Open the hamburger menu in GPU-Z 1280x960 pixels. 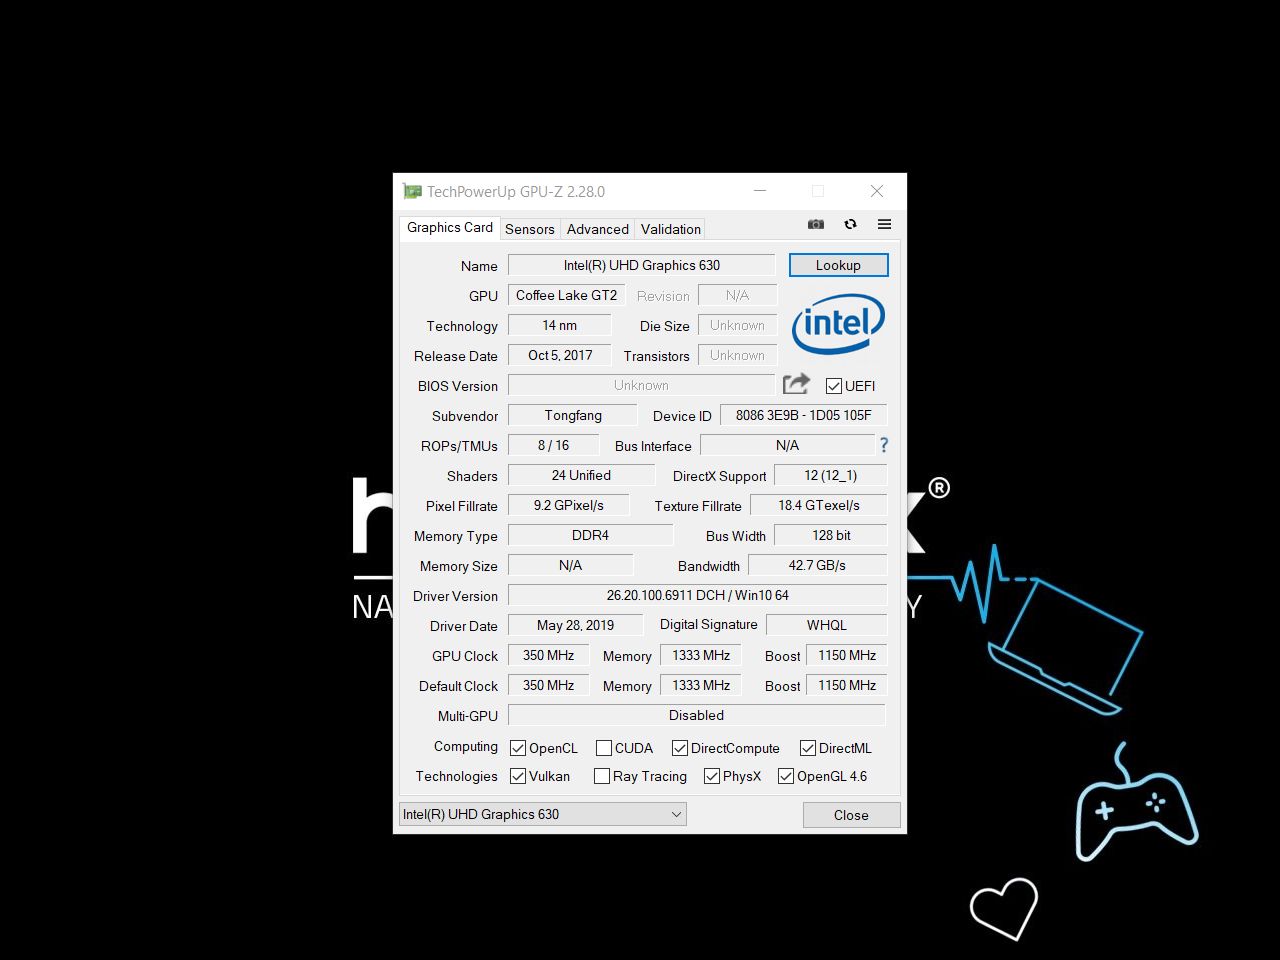(884, 224)
